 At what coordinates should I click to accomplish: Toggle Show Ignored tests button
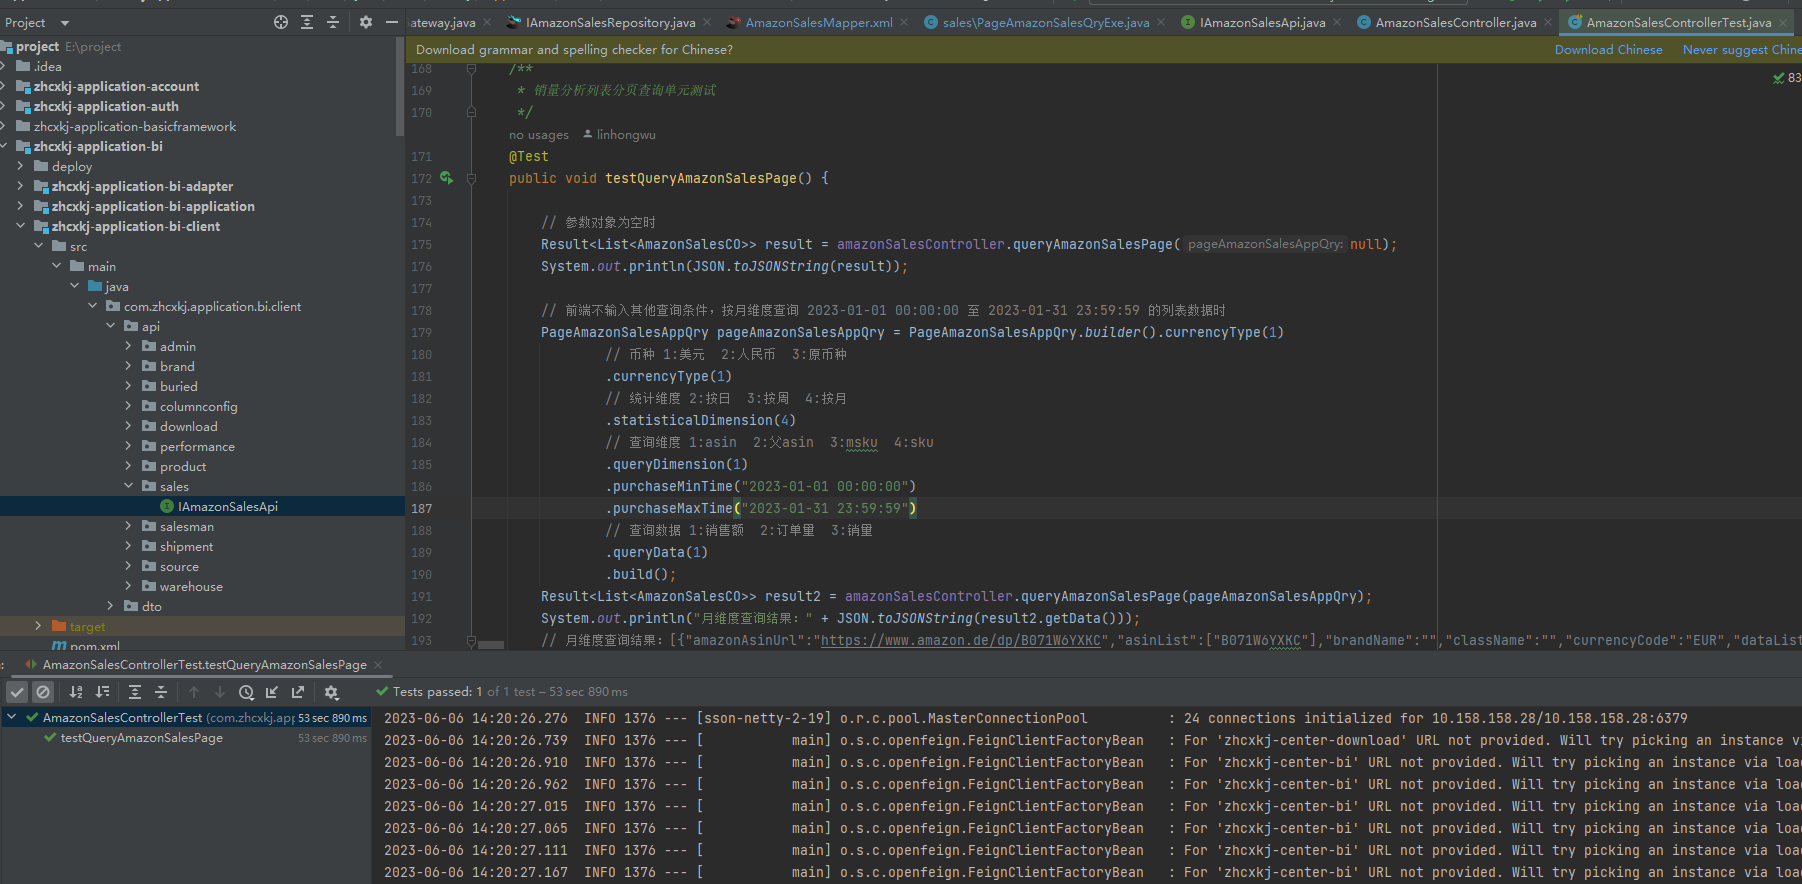click(x=43, y=692)
